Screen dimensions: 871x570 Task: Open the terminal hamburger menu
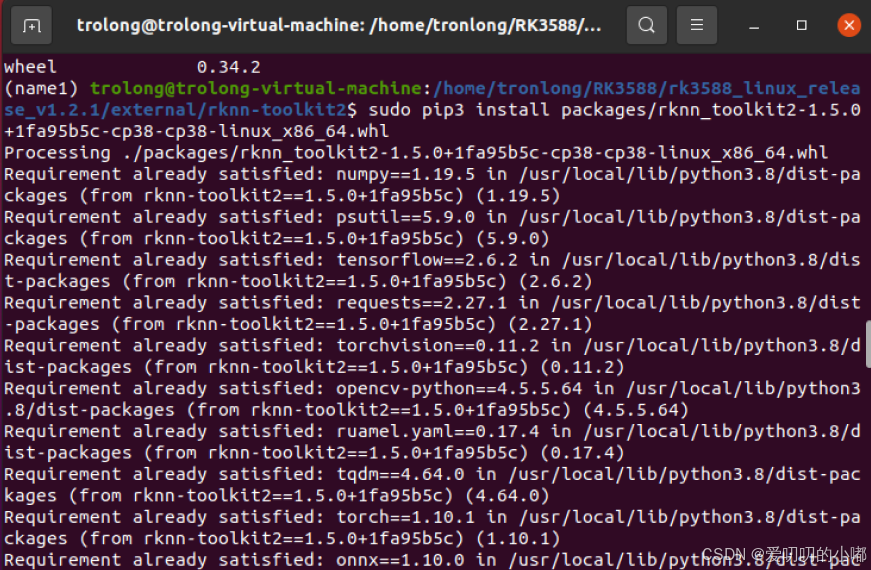coord(697,26)
